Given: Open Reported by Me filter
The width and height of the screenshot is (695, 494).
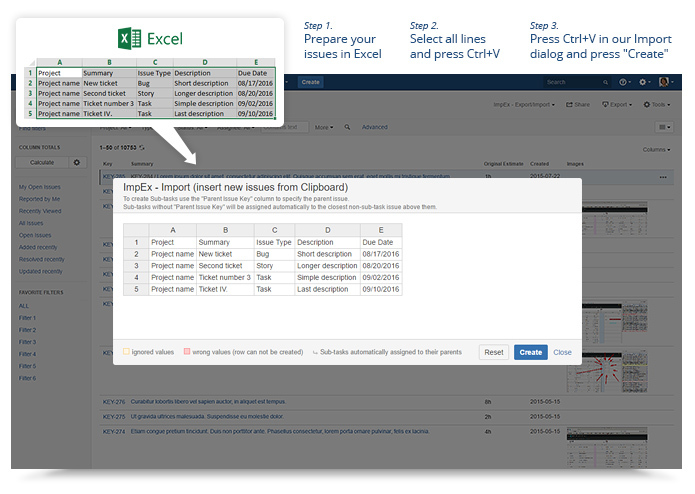Looking at the screenshot, I should point(39,199).
